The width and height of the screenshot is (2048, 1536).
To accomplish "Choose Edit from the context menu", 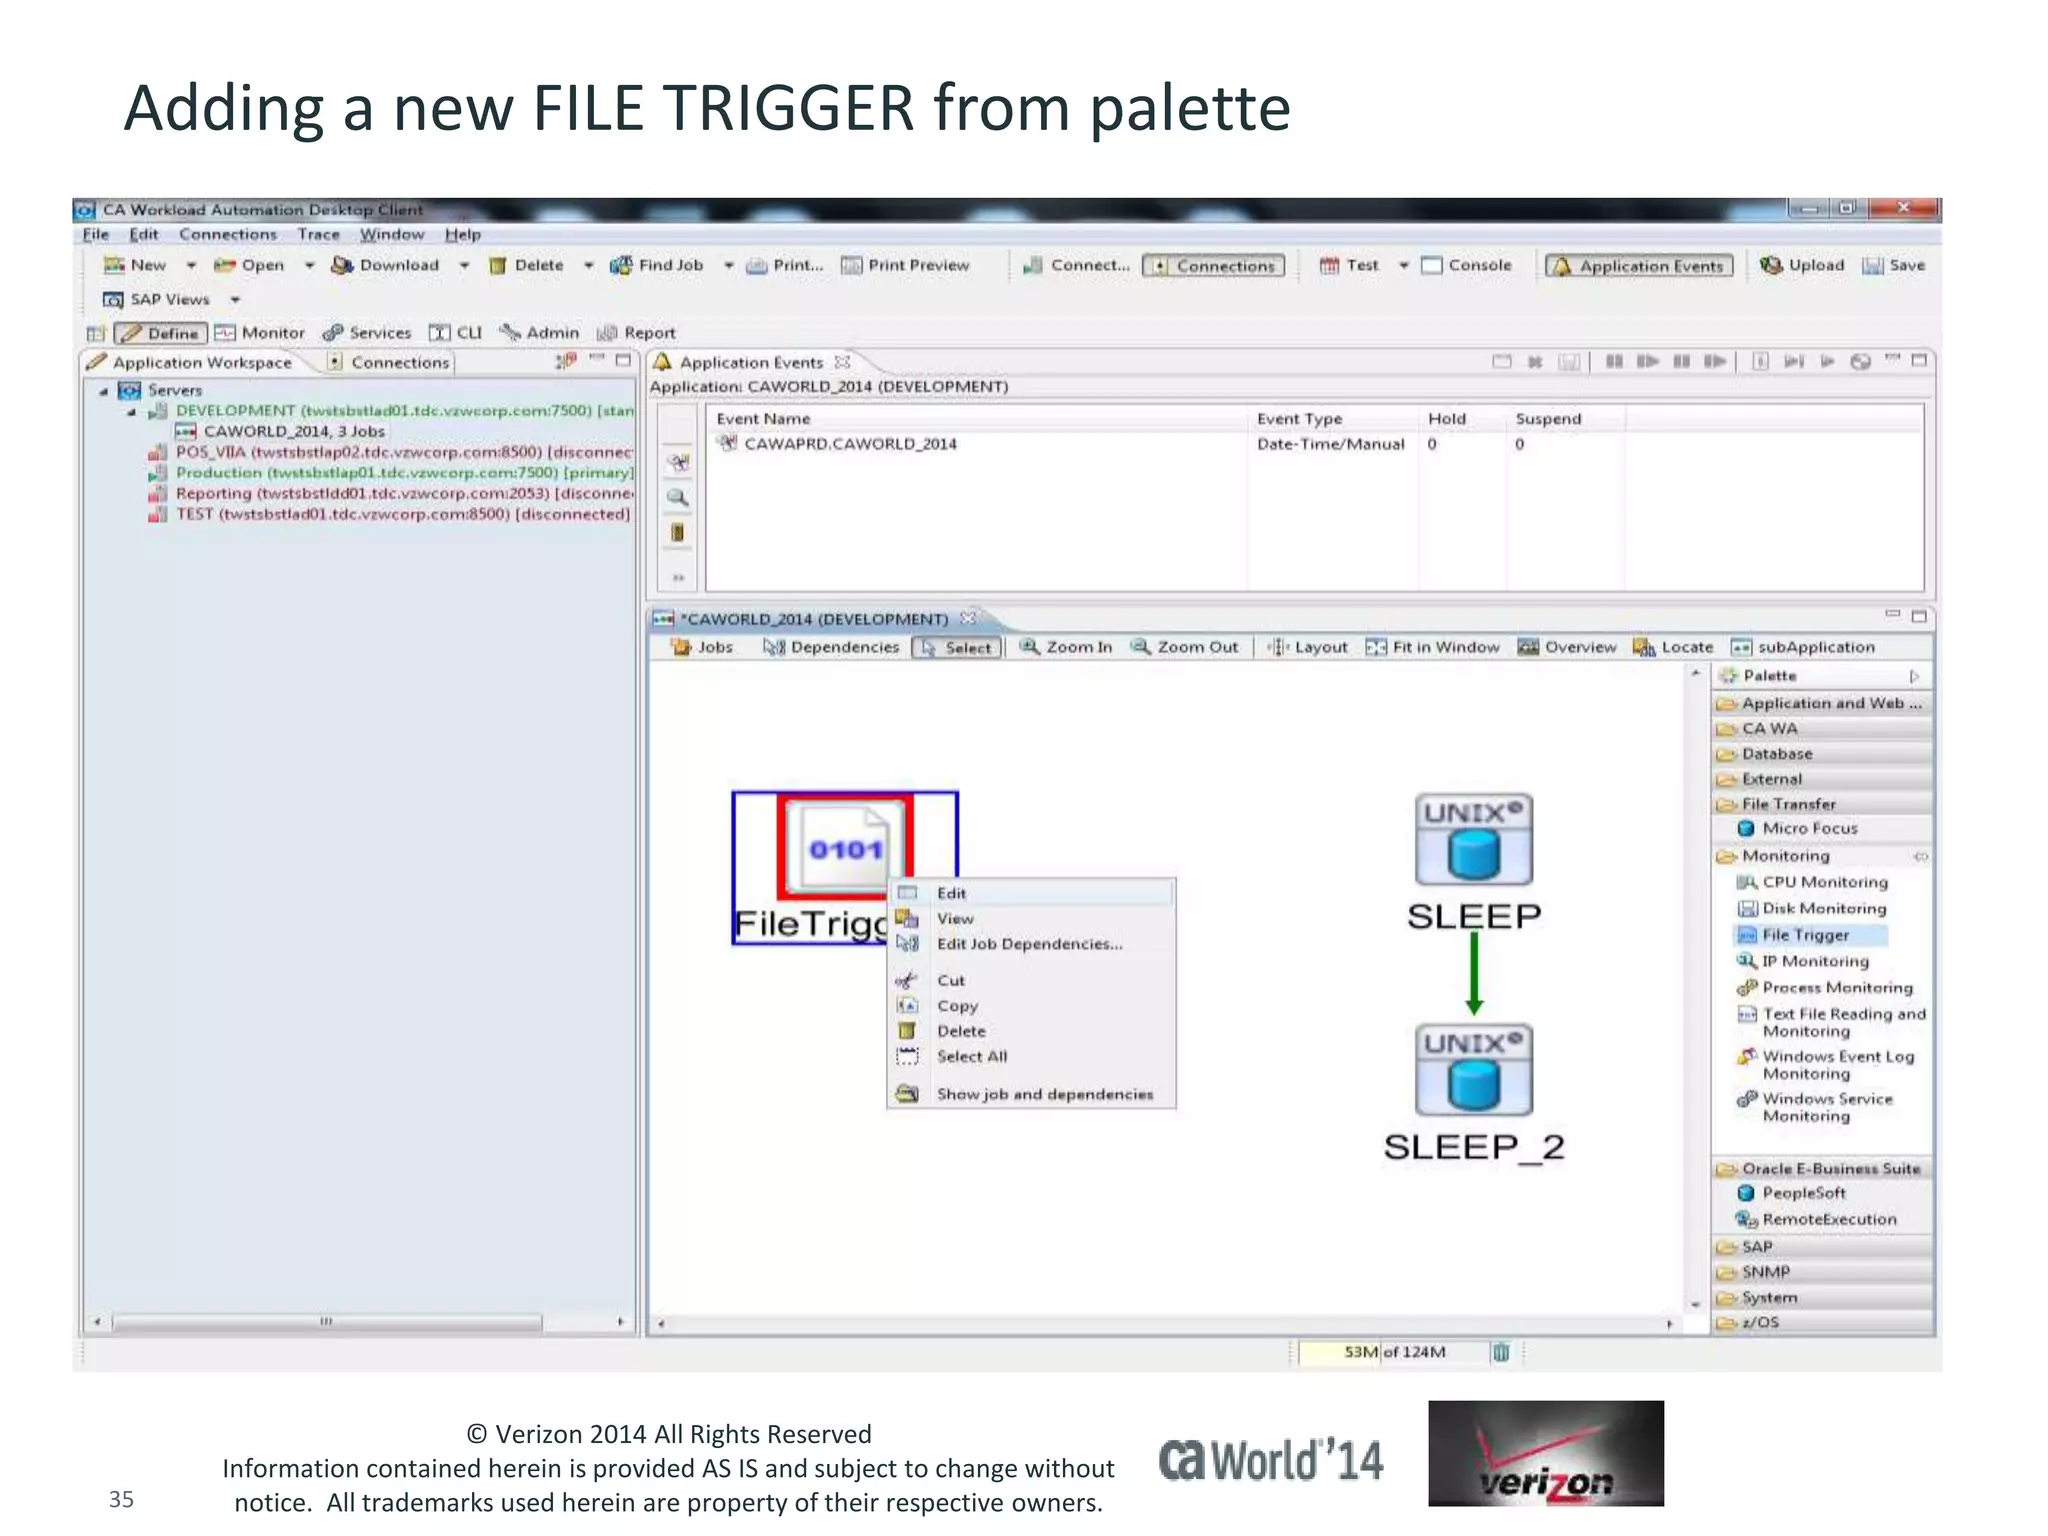I will click(1032, 893).
